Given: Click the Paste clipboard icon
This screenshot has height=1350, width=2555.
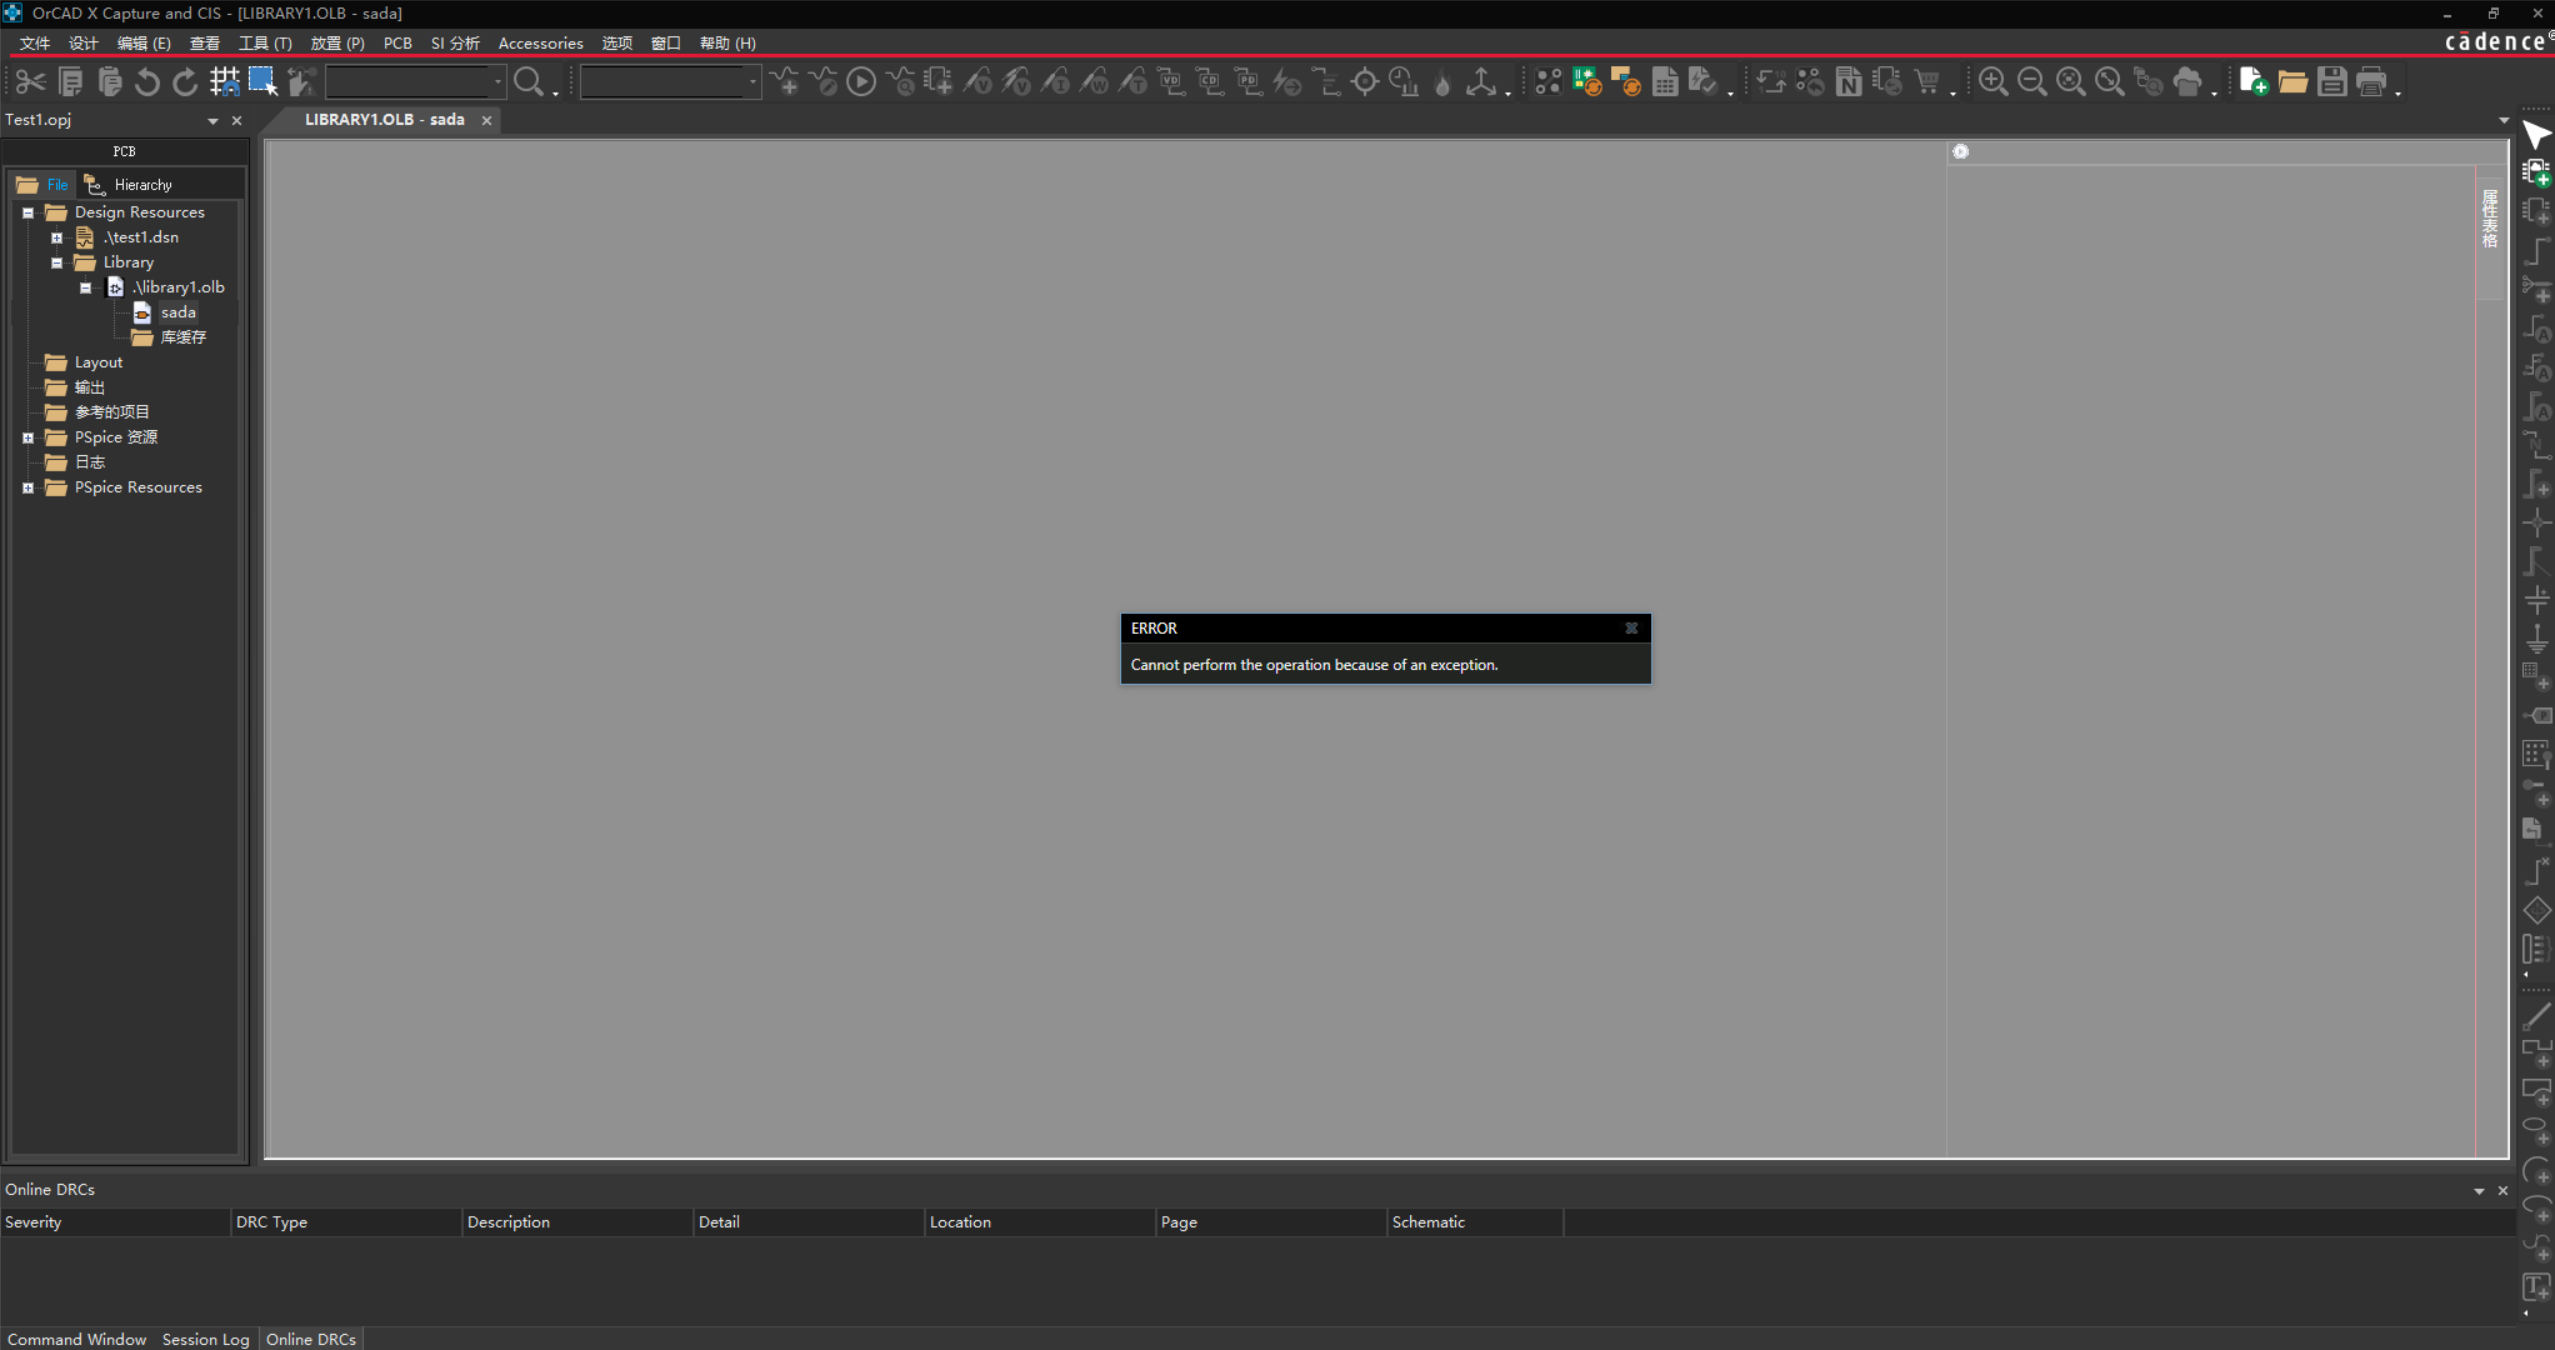Looking at the screenshot, I should pyautogui.click(x=109, y=82).
